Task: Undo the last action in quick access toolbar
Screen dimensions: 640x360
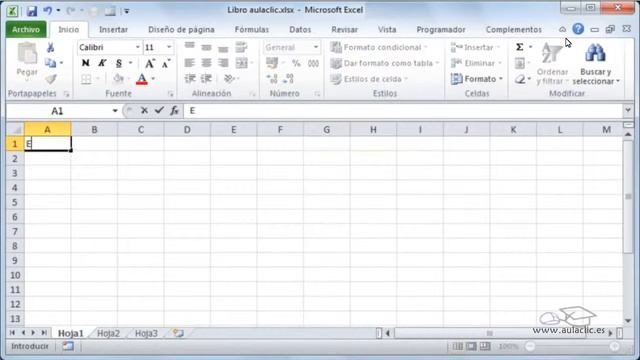Action: click(48, 11)
